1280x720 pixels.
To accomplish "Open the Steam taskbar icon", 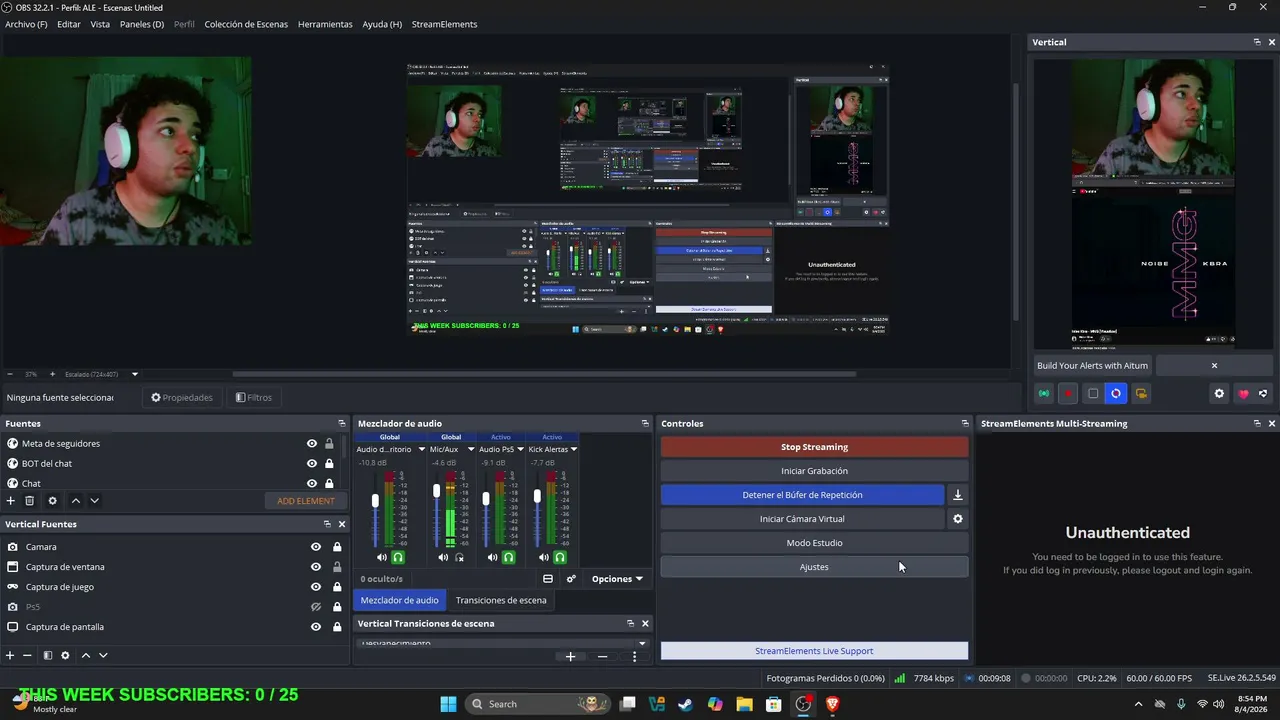I will 685,704.
